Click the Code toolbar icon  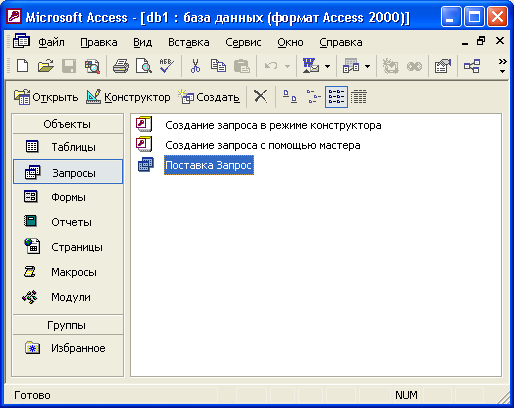point(390,66)
